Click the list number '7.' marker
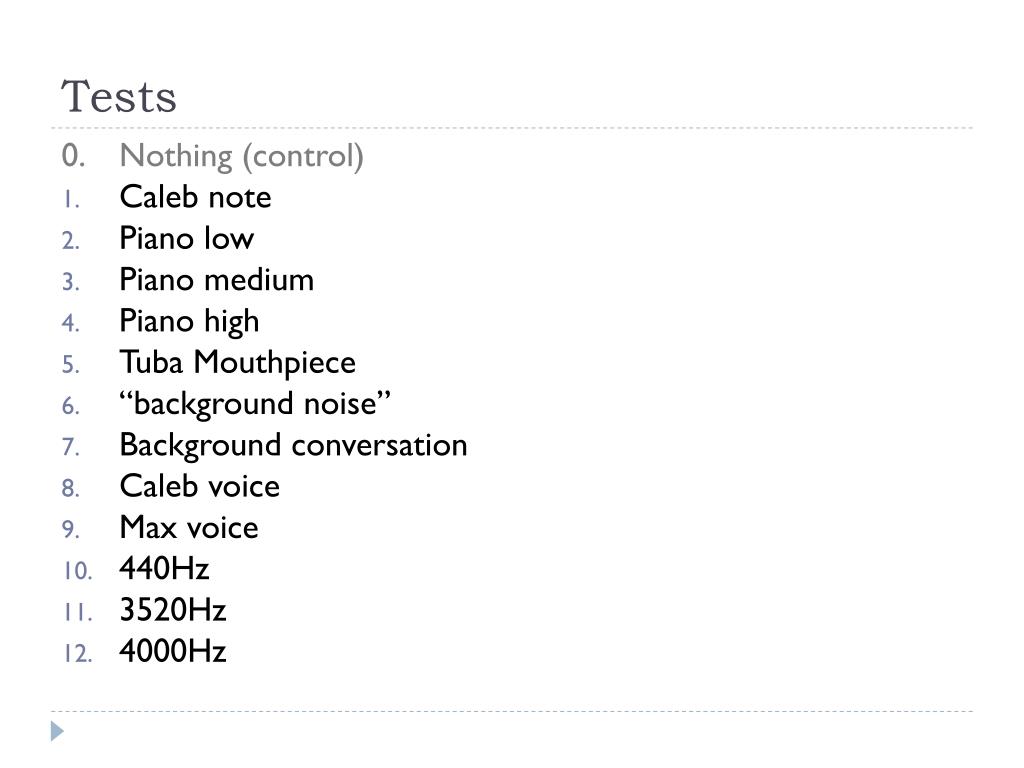 (71, 447)
